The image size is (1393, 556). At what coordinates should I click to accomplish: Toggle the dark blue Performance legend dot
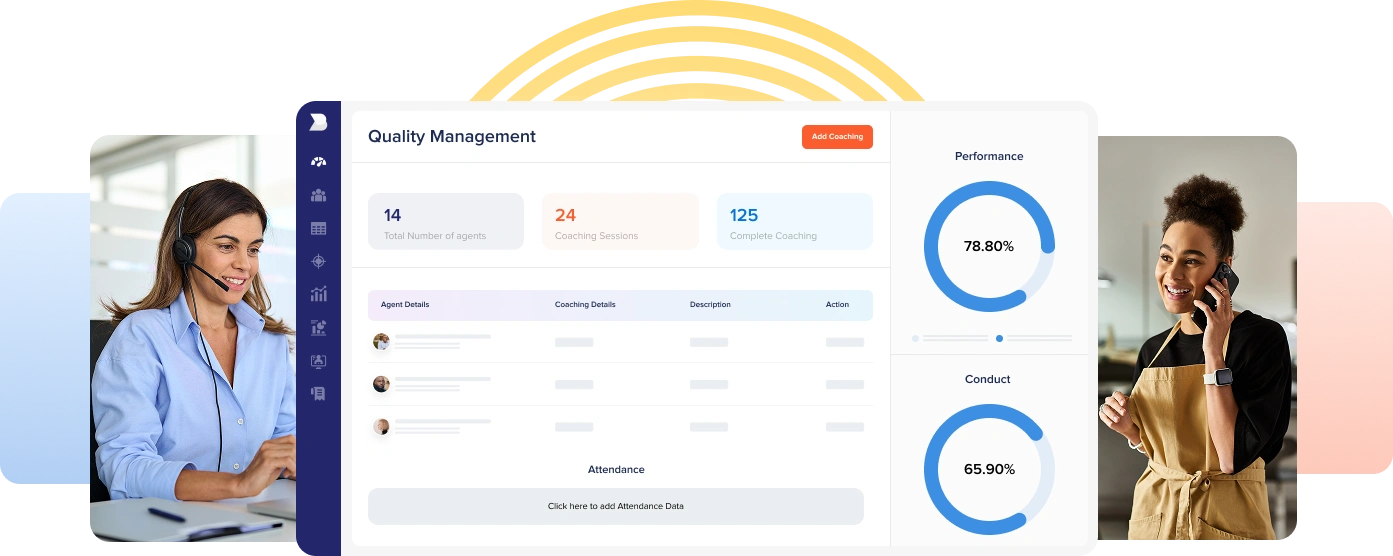click(x=999, y=338)
